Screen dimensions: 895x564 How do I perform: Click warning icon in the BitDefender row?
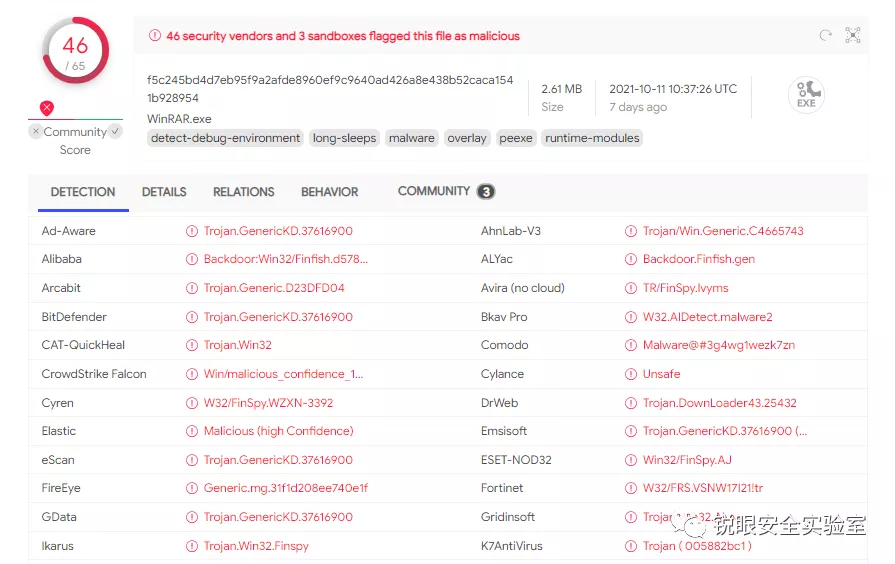pyautogui.click(x=192, y=317)
